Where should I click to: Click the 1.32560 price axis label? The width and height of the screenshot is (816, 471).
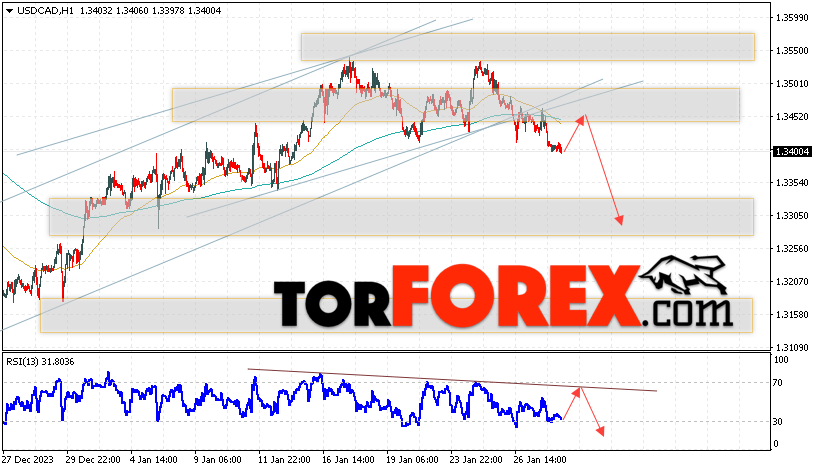pos(792,249)
